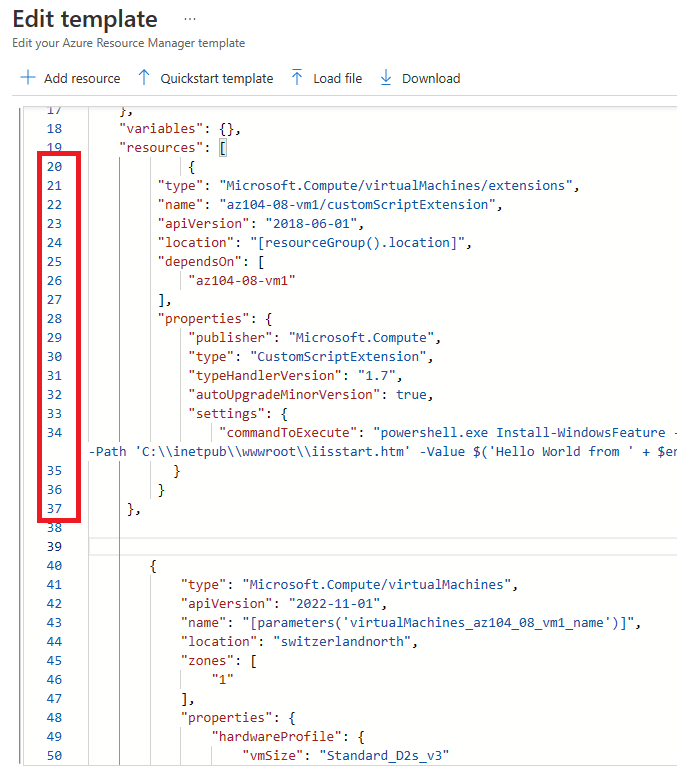Click "apiVersion" key on line 42
The height and width of the screenshot is (767, 677).
click(226, 604)
